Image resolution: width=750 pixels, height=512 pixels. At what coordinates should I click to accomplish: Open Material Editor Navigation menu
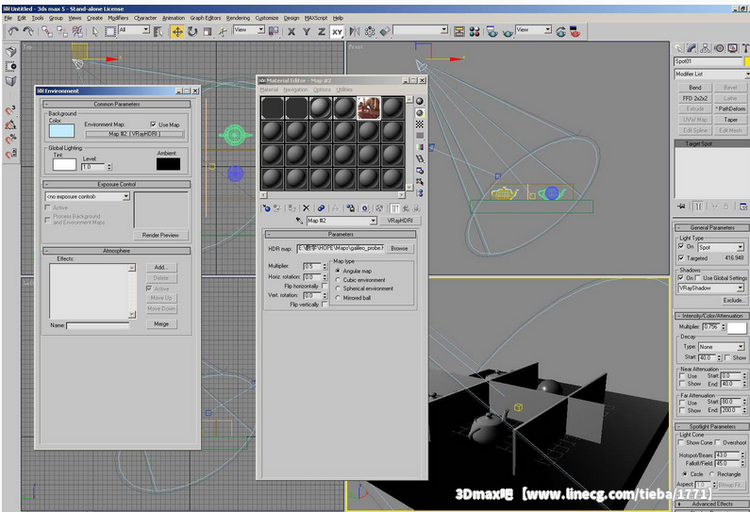pos(296,89)
